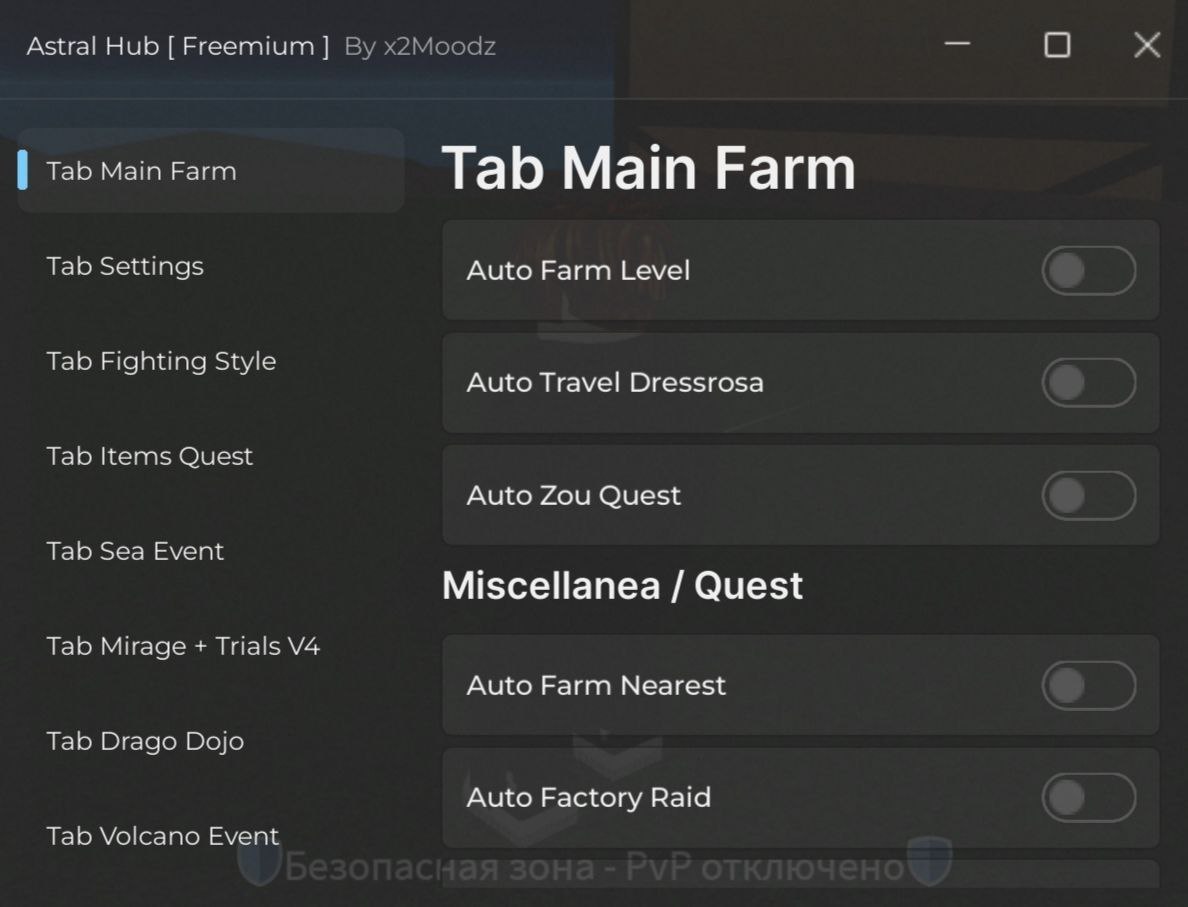Toggle Auto Factory Raid switch
Viewport: 1188px width, 907px height.
pyautogui.click(x=1088, y=798)
